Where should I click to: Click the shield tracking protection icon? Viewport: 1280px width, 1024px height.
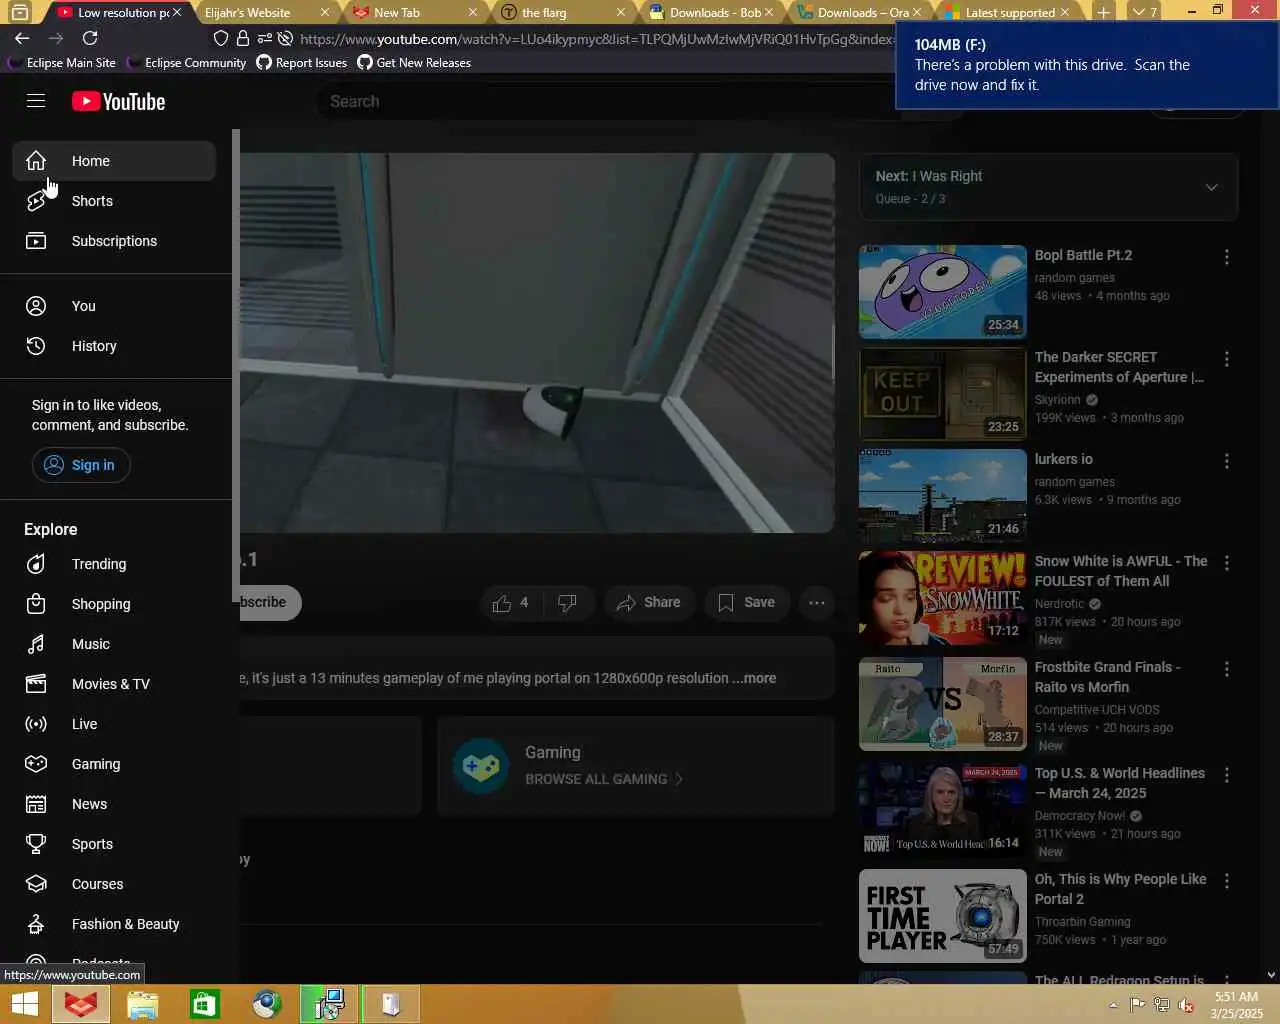pos(221,38)
